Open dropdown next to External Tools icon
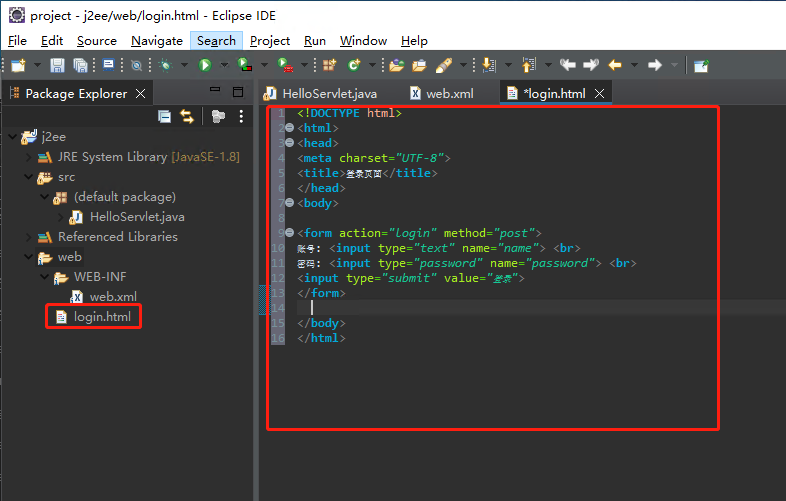This screenshot has height=501, width=786. (x=304, y=65)
